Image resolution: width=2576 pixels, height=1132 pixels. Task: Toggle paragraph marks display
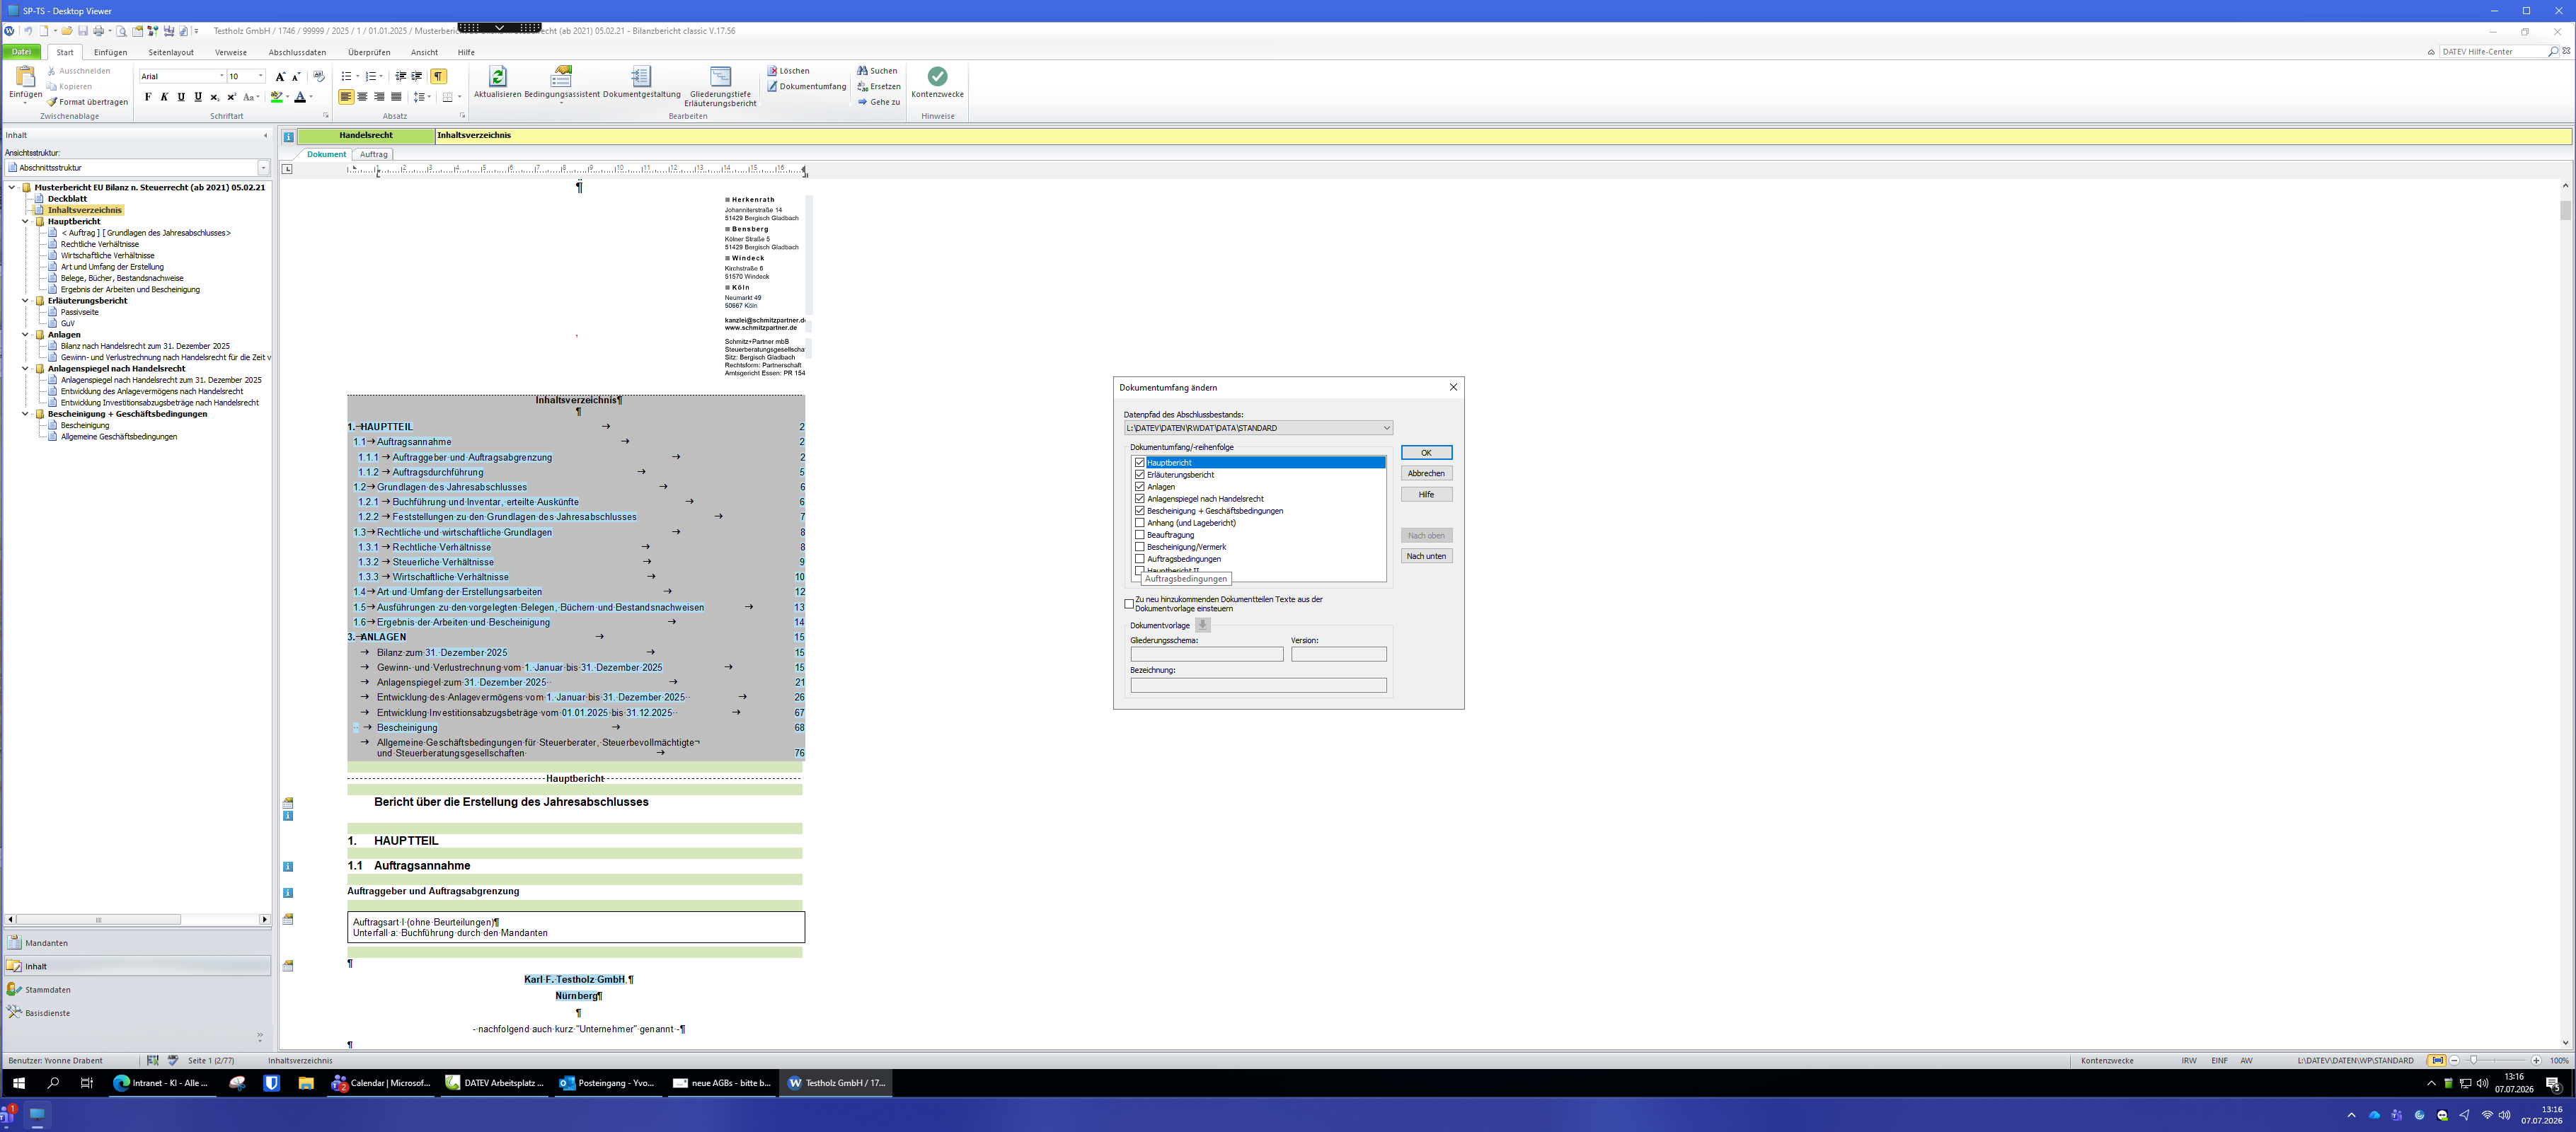click(x=438, y=77)
